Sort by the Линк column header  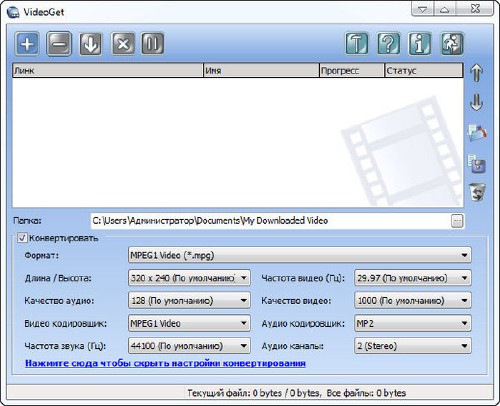(108, 71)
